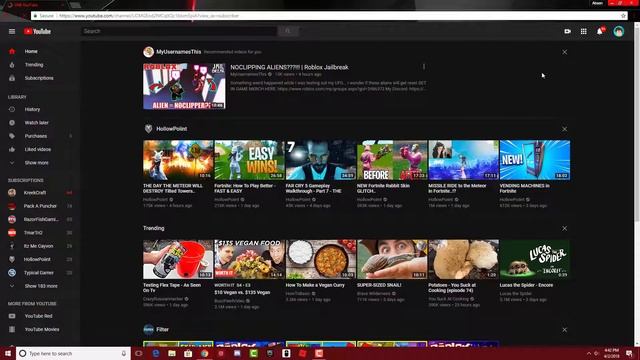Open the Typical Gamer subscription

(40, 273)
